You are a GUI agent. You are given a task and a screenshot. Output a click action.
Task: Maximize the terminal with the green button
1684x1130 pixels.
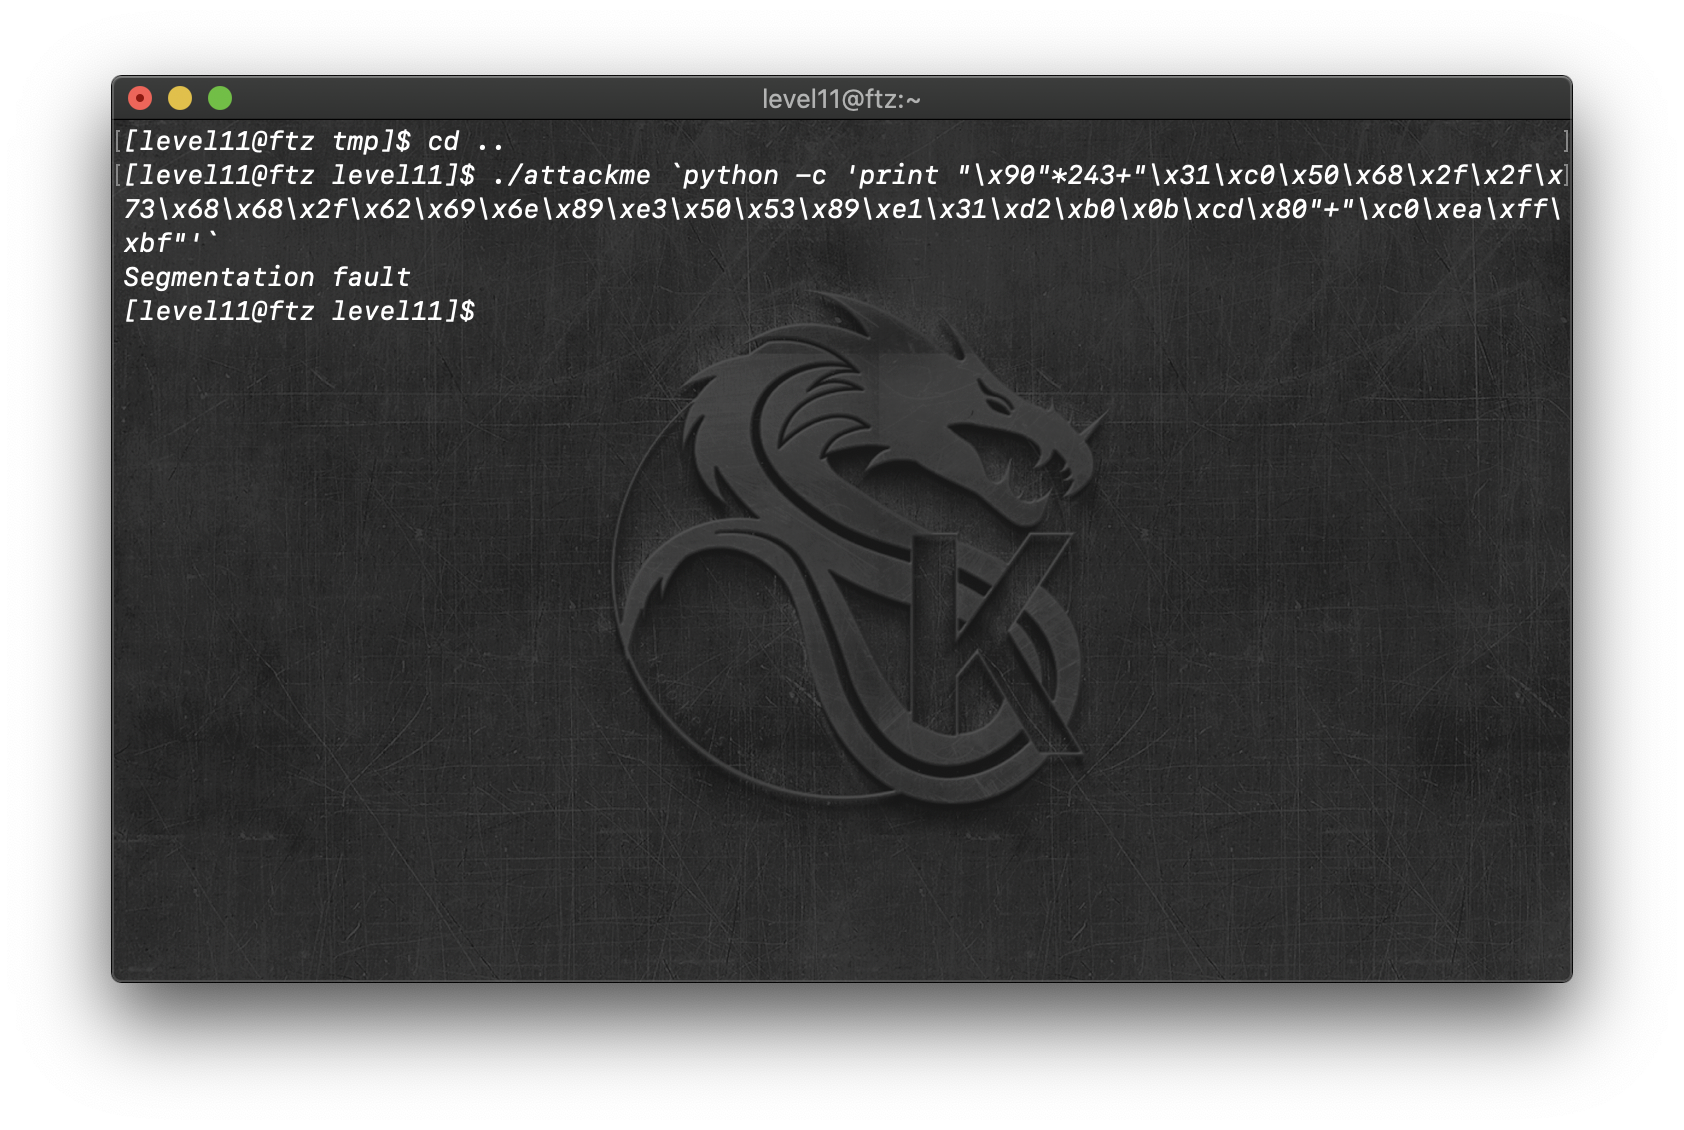220,98
